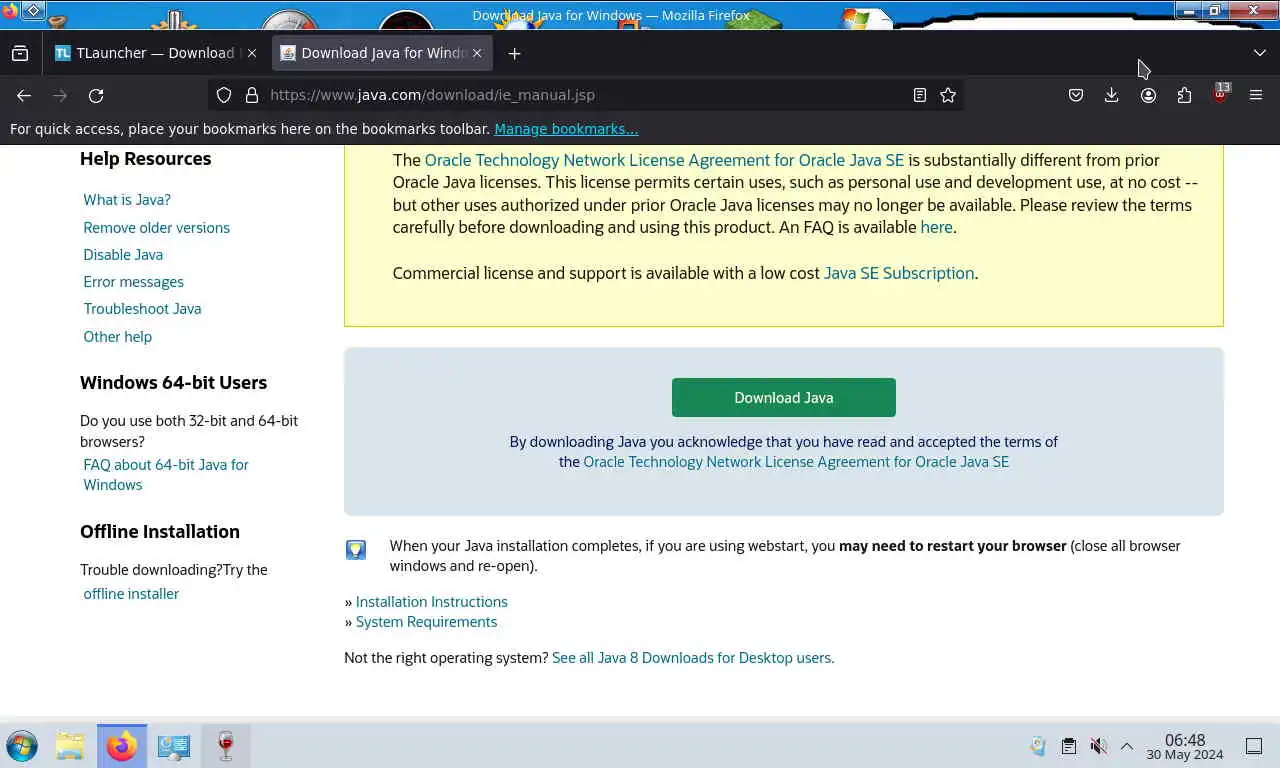This screenshot has height=768, width=1280.
Task: Click the 'Help Resources' heading
Action: [145, 159]
